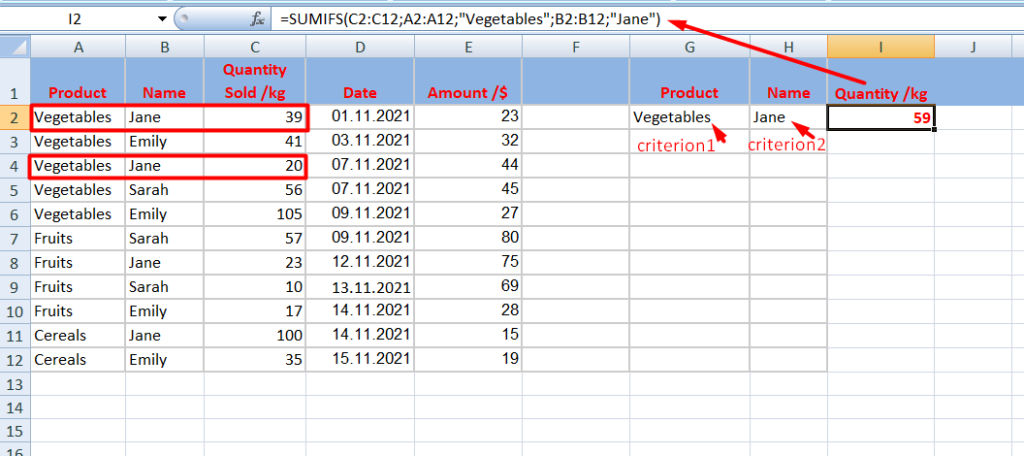Open the Name Box dropdown arrow
This screenshot has width=1024, height=456.
click(x=162, y=20)
